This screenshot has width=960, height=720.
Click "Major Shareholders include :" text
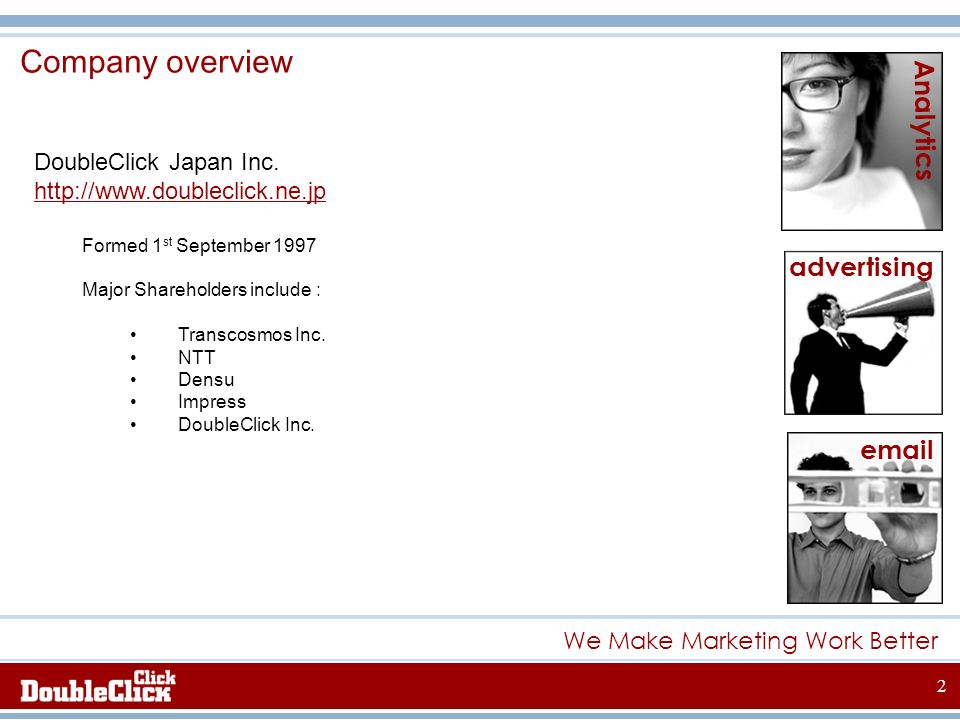[201, 289]
